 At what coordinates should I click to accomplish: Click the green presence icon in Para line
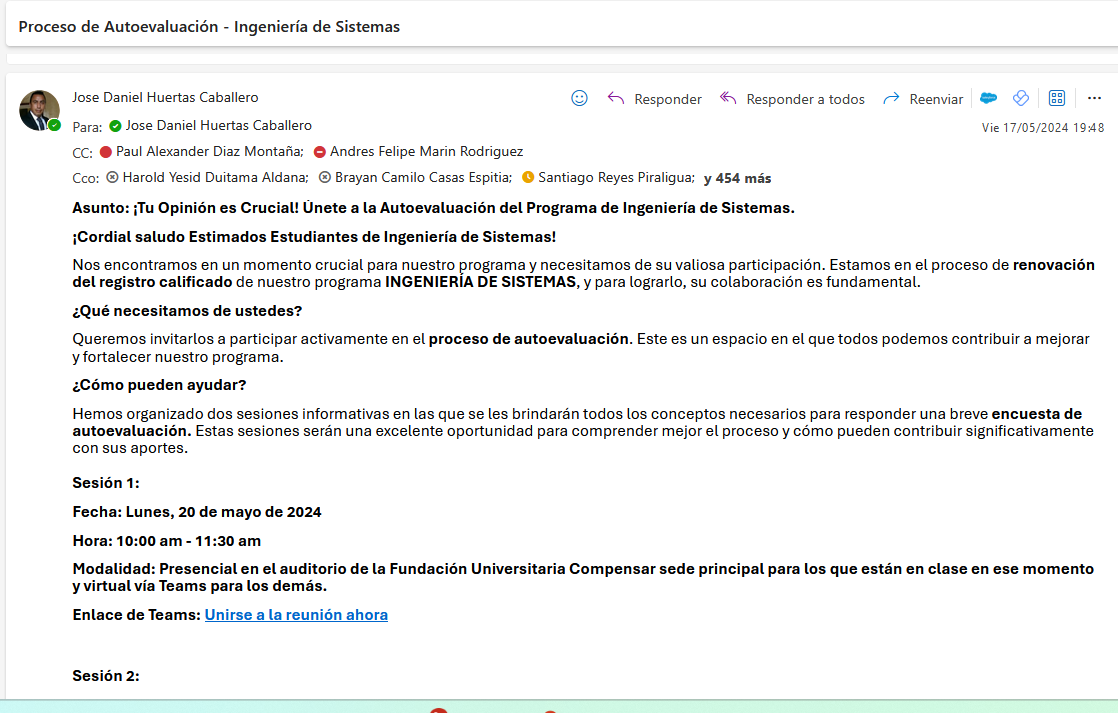116,126
